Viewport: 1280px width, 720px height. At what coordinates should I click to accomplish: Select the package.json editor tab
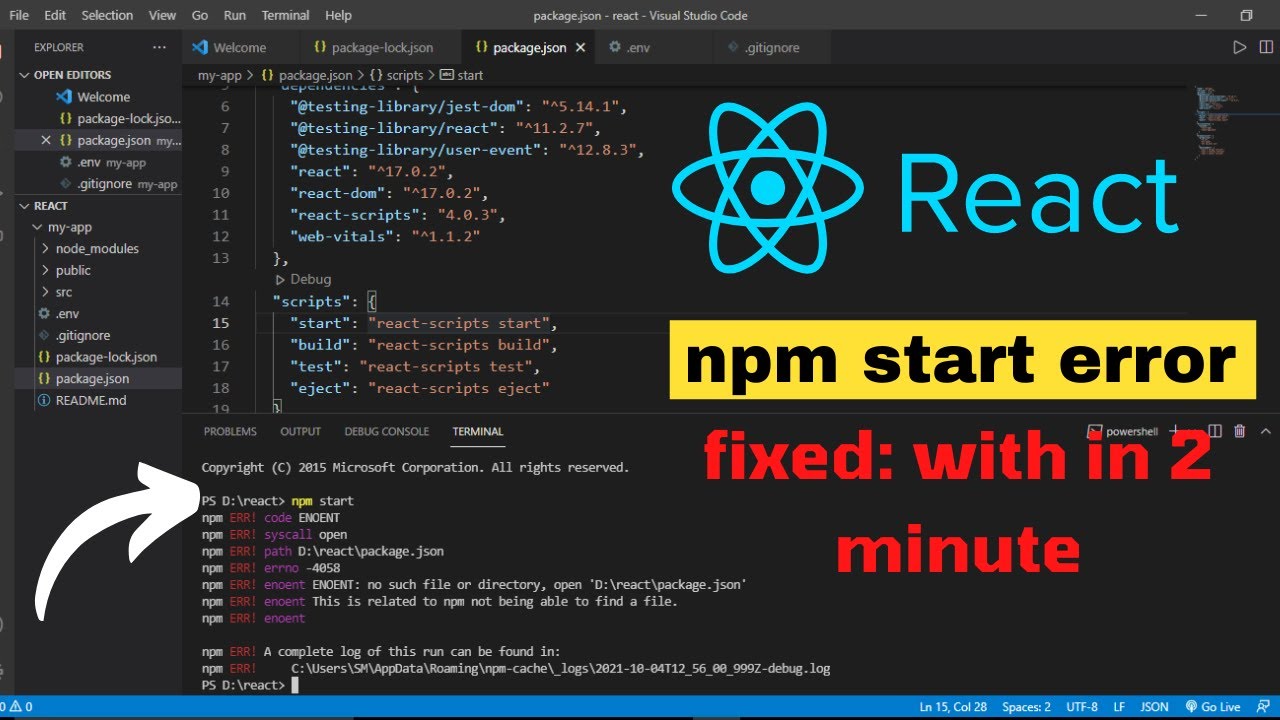point(529,47)
